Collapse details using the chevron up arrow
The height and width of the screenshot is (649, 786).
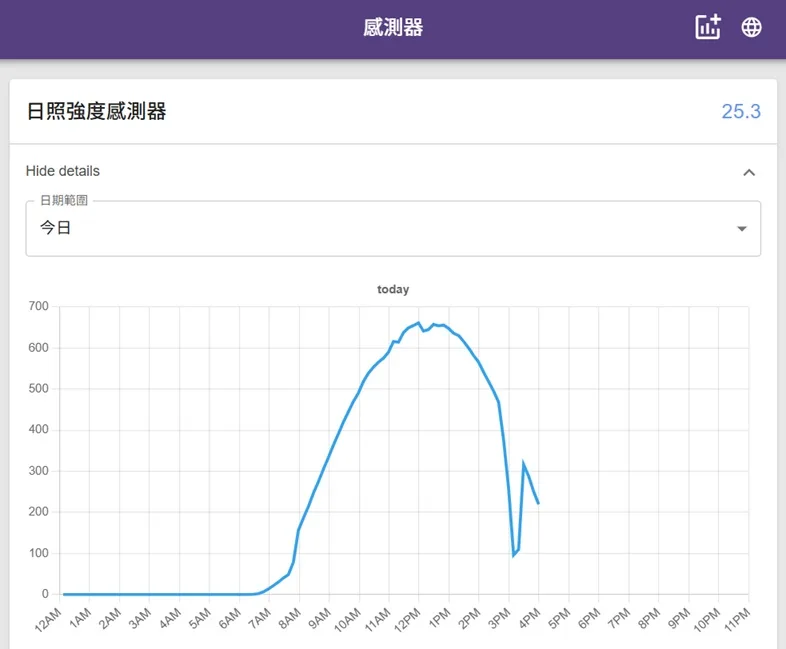point(749,172)
